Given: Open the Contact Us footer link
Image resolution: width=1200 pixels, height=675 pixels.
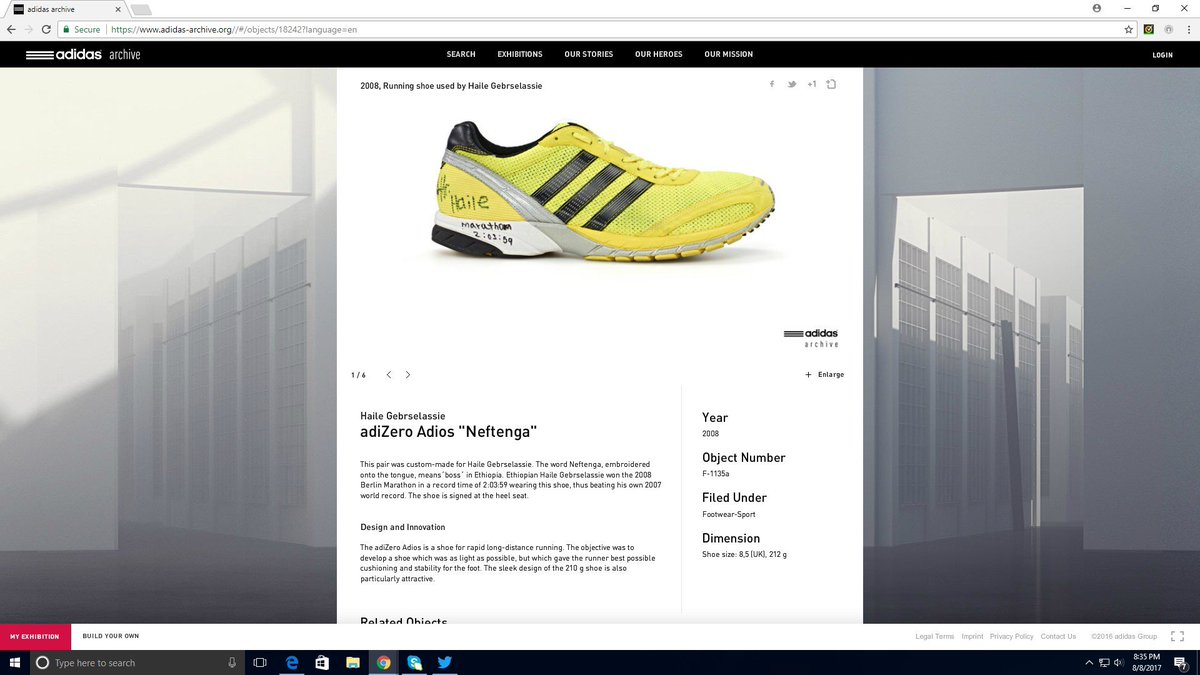Looking at the screenshot, I should (x=1058, y=636).
